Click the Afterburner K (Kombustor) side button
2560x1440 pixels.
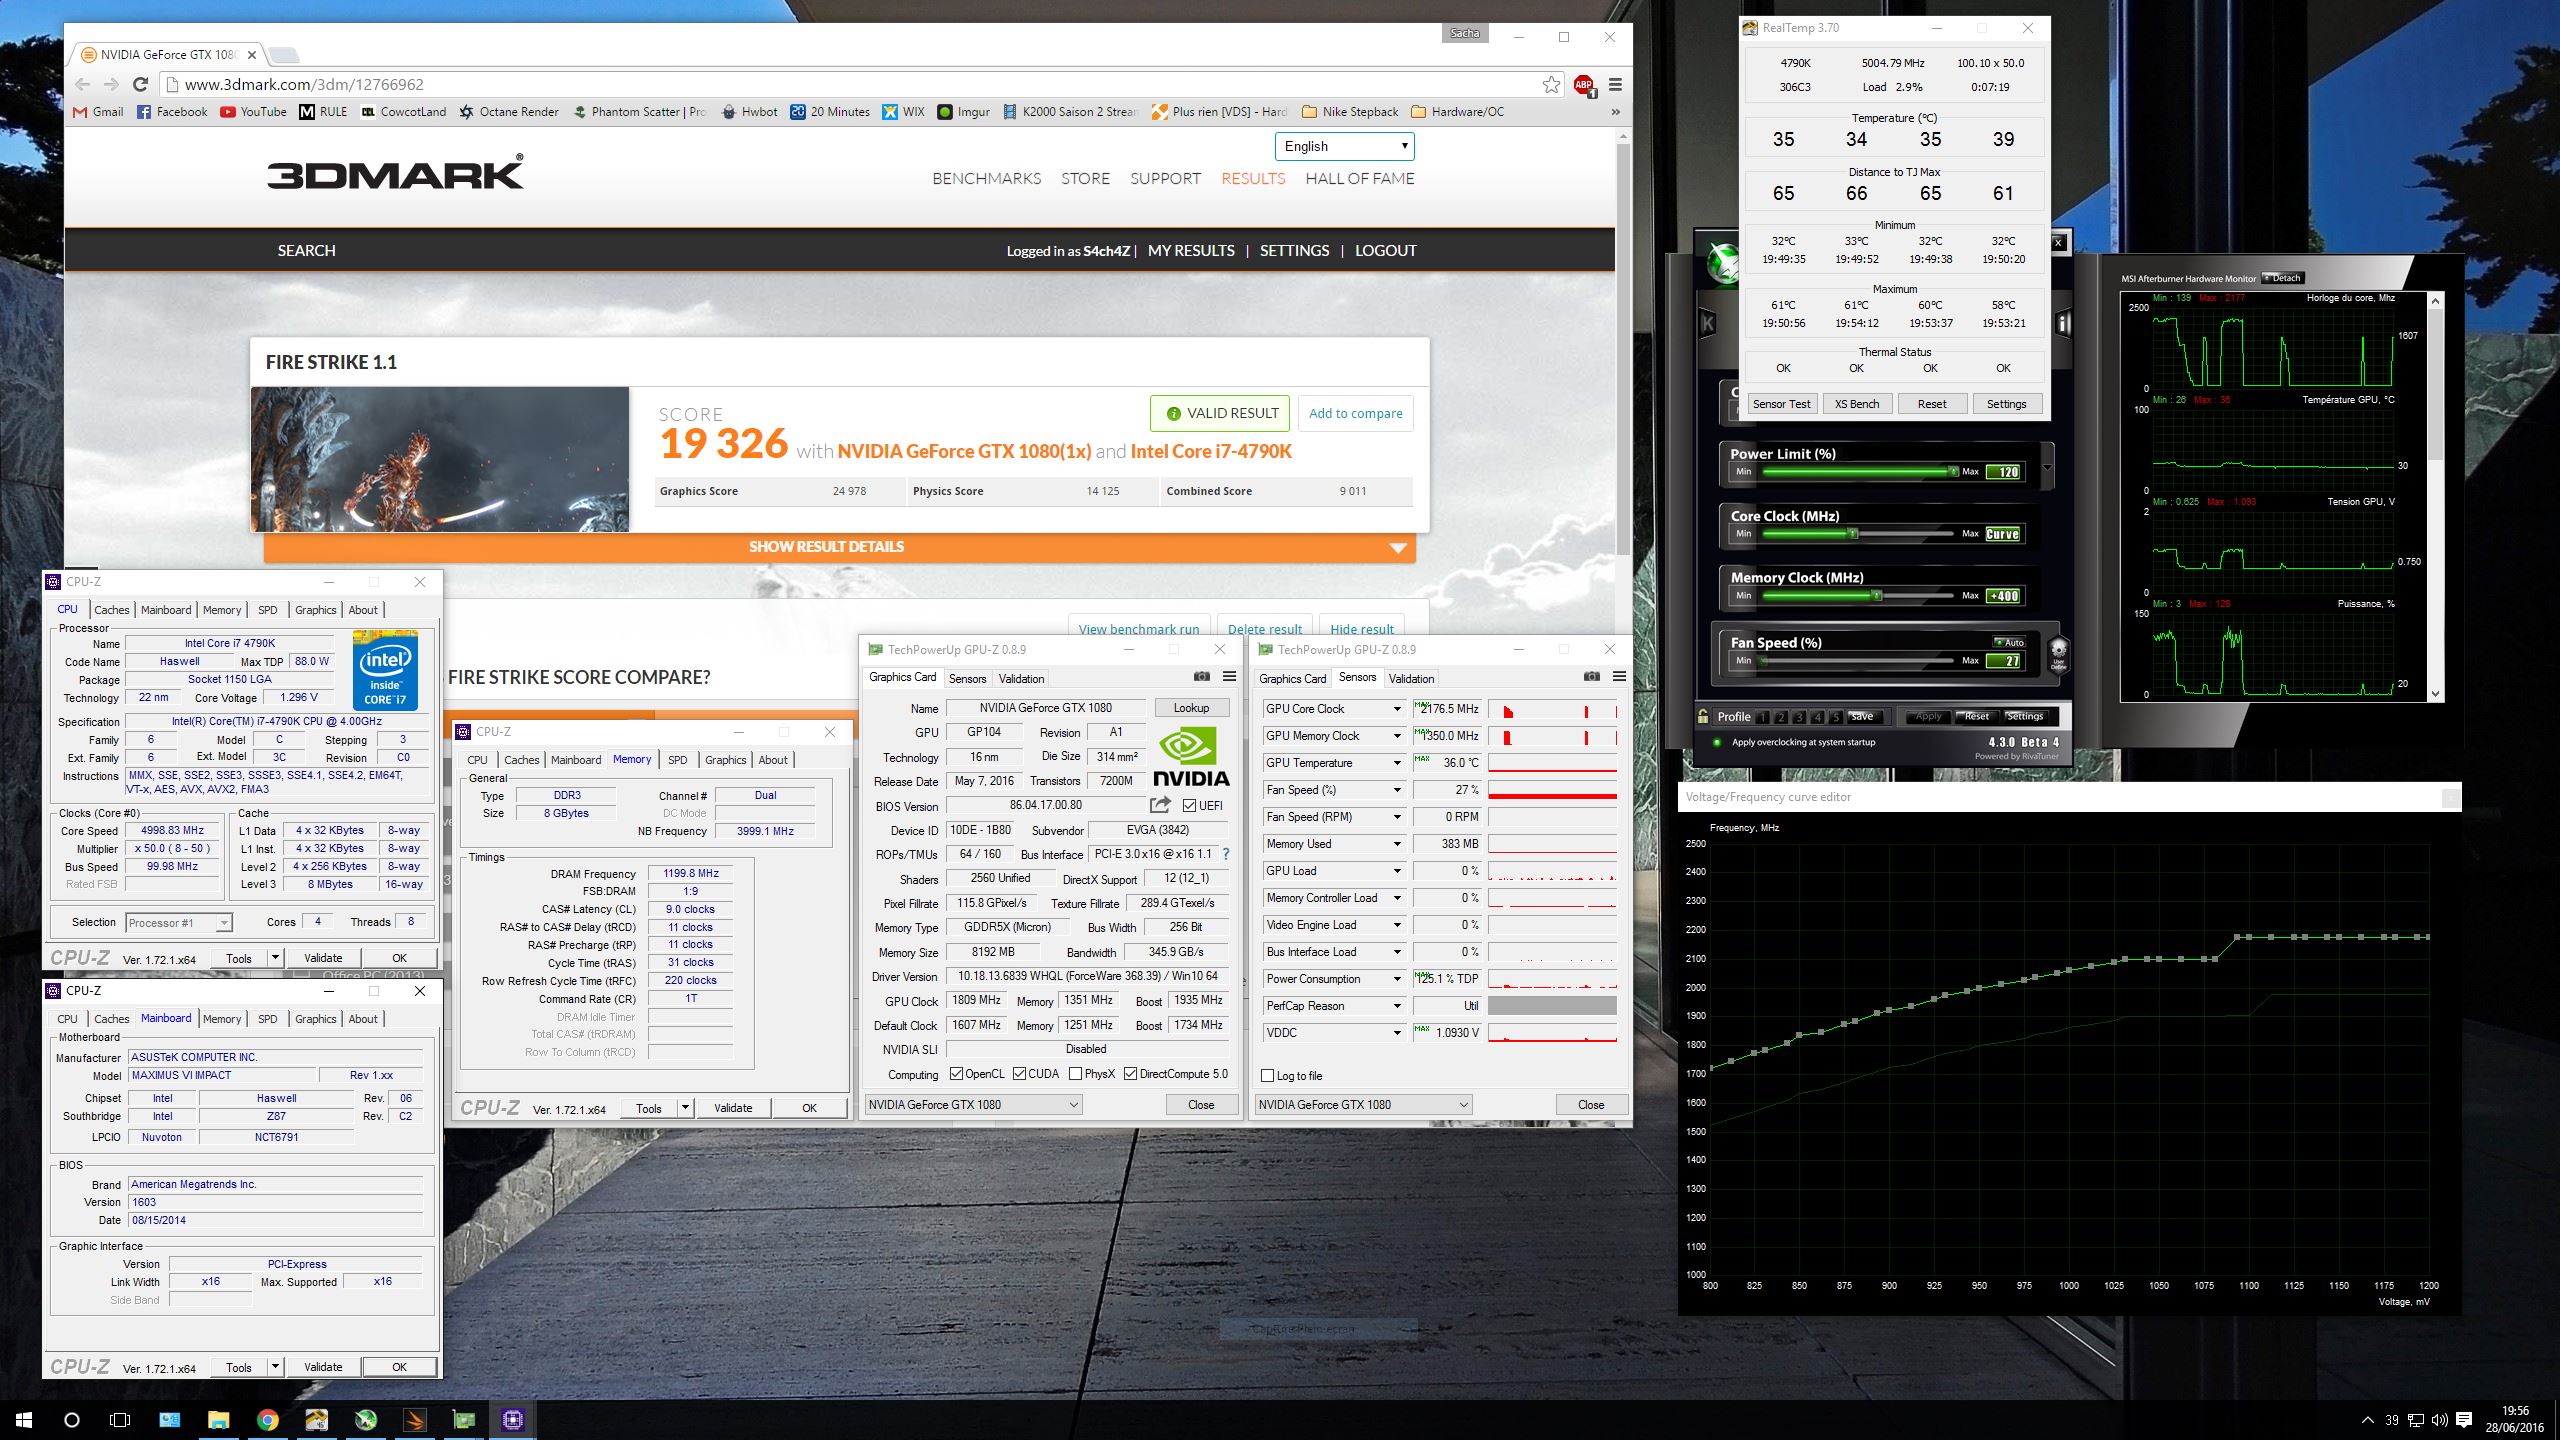[x=1708, y=323]
